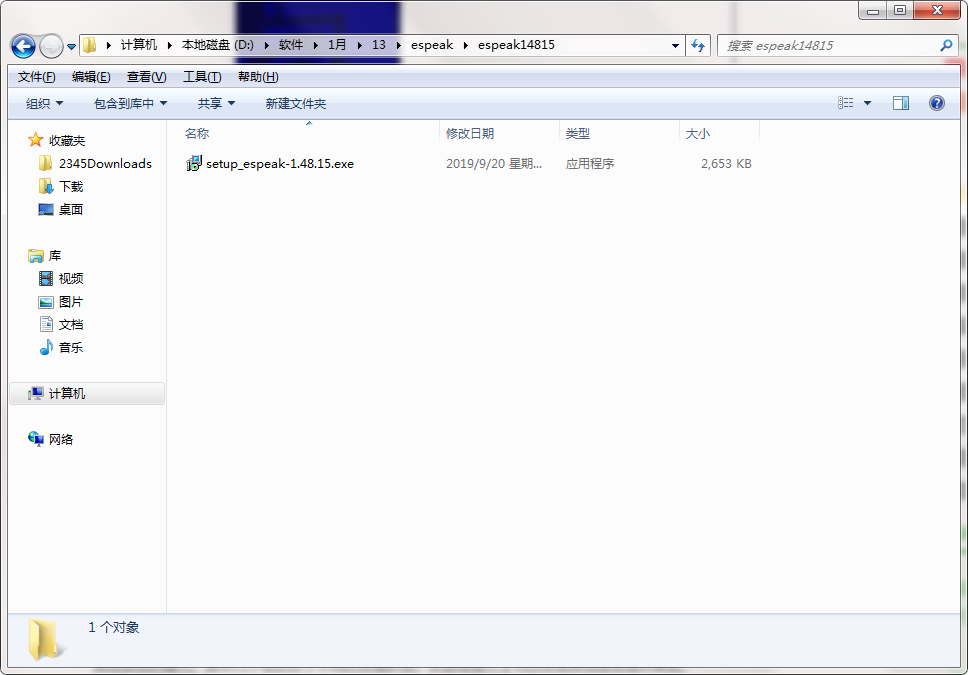Click the 图片 picture icon
The image size is (968, 675).
click(46, 302)
